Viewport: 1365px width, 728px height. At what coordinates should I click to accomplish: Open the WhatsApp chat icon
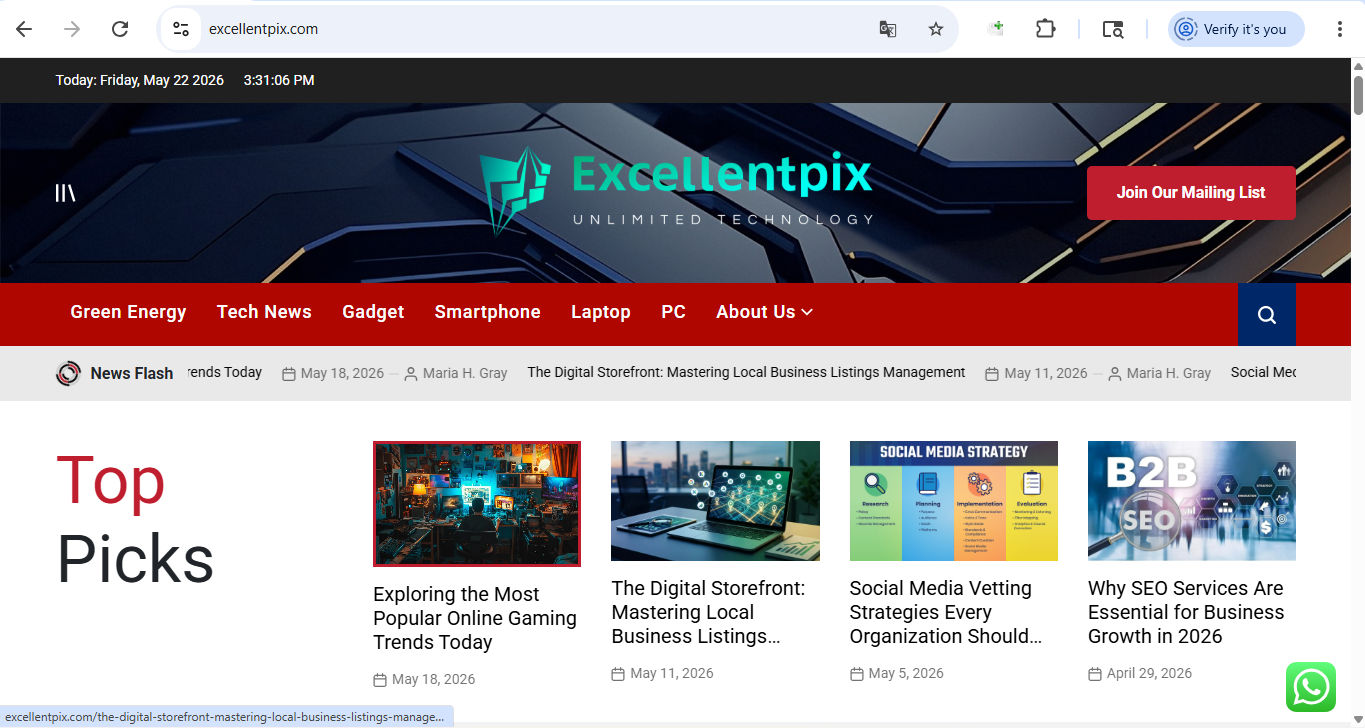[1311, 688]
